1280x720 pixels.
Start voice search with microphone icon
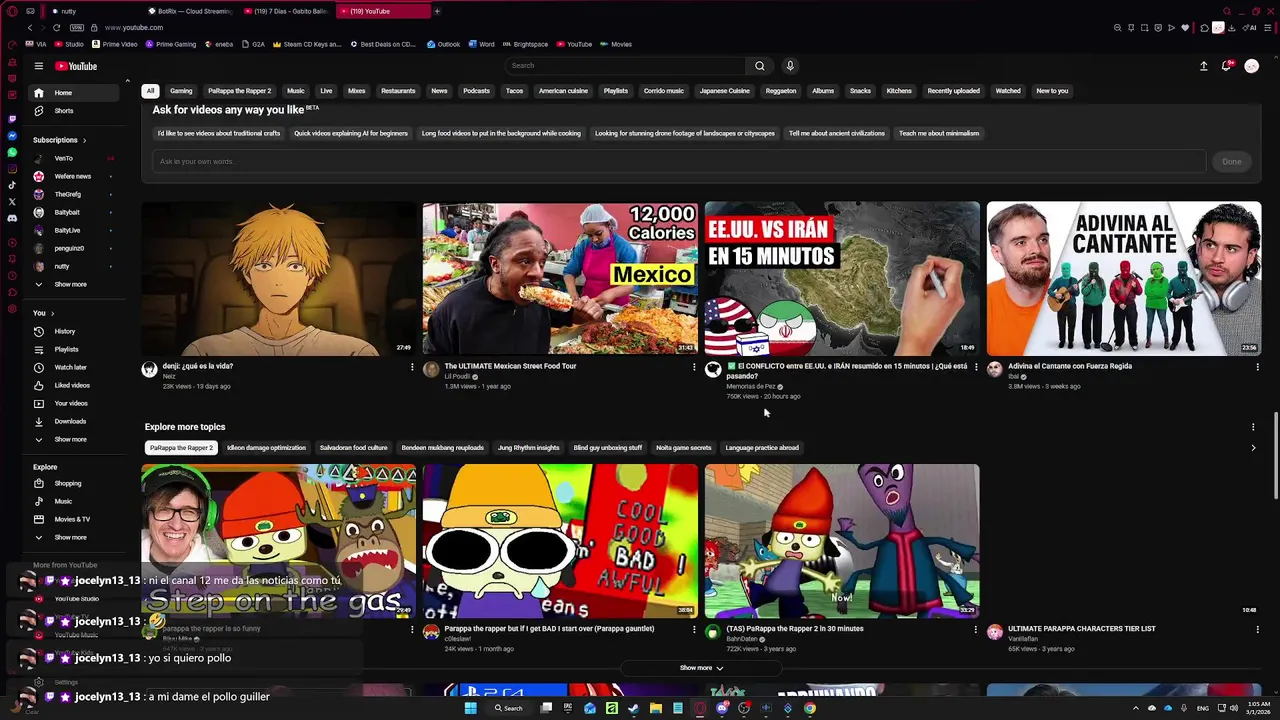(790, 66)
